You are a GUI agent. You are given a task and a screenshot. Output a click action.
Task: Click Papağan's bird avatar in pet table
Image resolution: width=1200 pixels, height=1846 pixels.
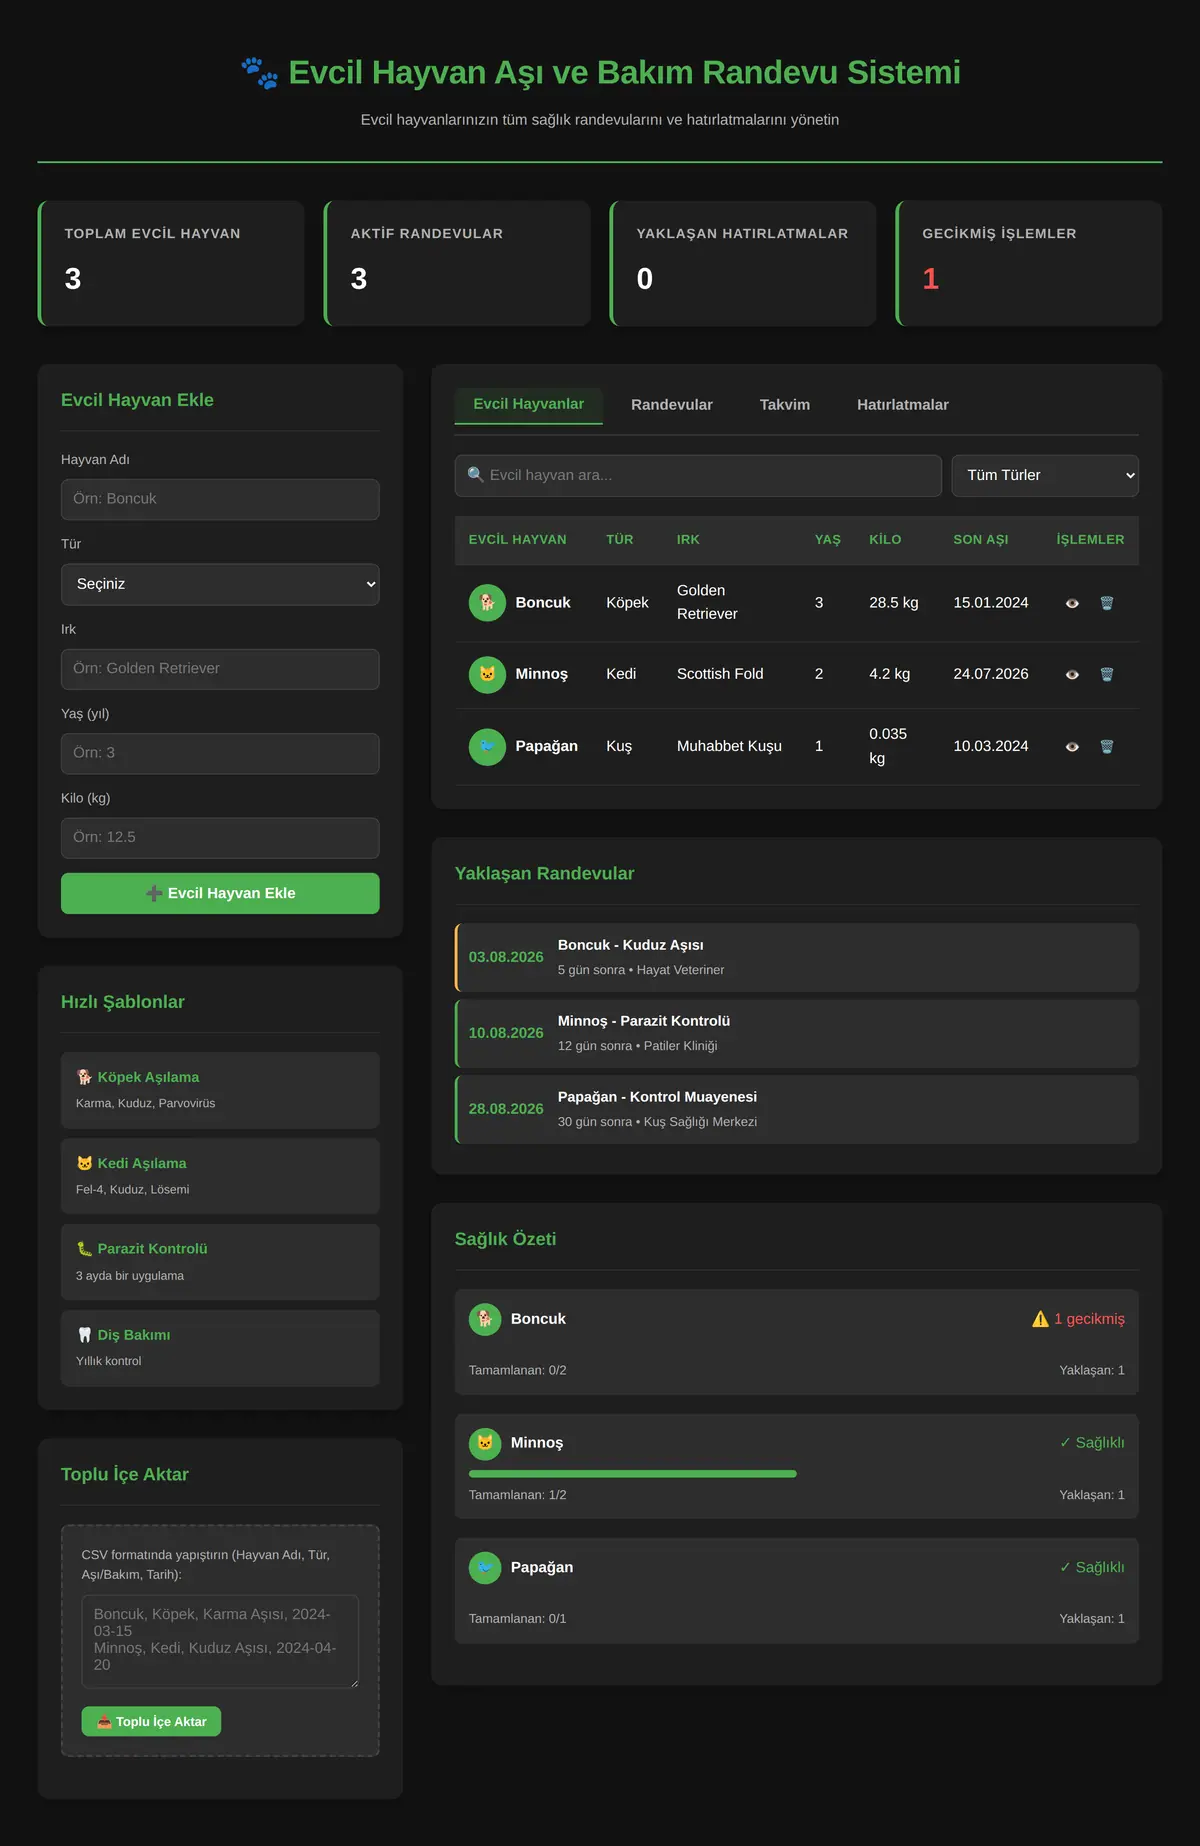tap(487, 746)
